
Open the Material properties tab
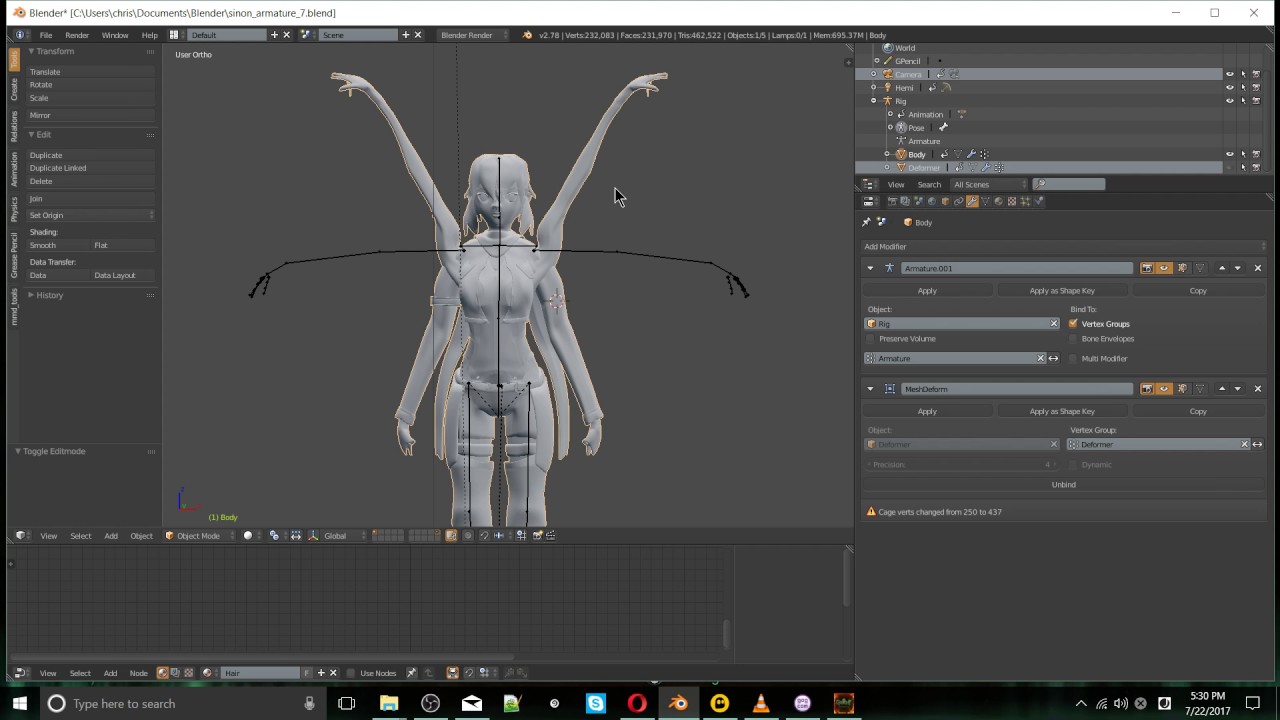pos(998,201)
